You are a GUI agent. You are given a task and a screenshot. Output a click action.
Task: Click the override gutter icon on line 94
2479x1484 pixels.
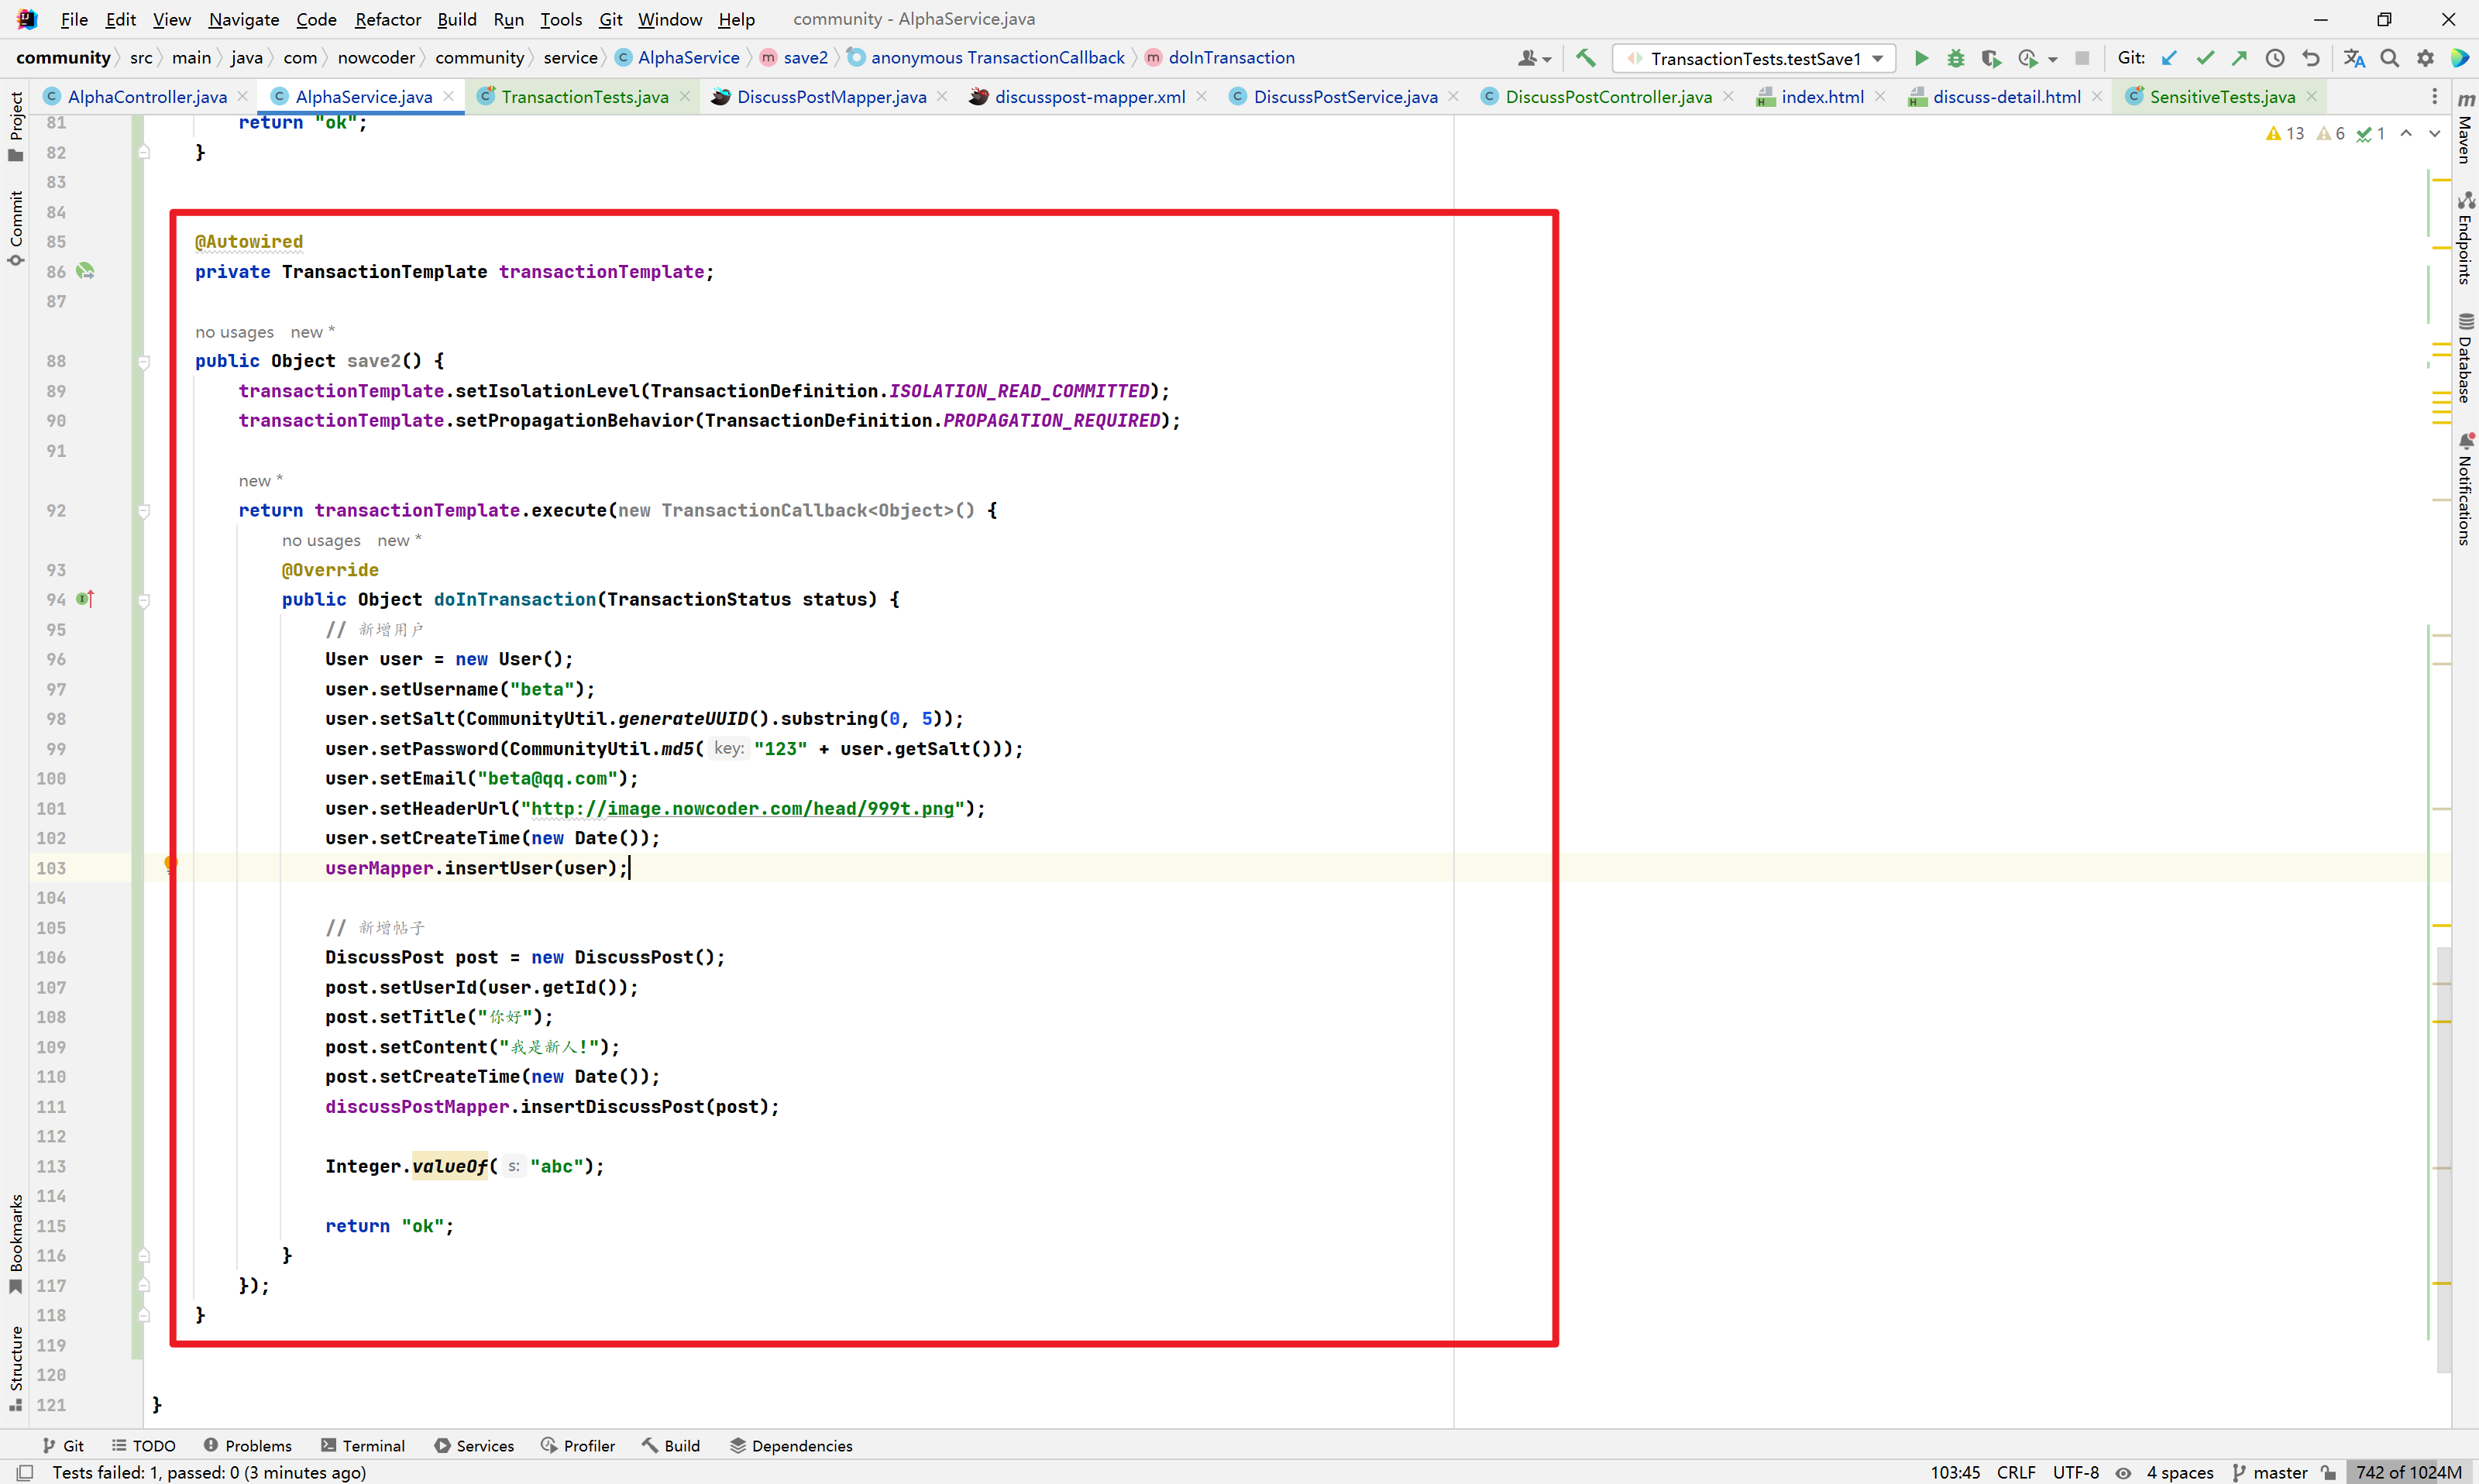[85, 599]
